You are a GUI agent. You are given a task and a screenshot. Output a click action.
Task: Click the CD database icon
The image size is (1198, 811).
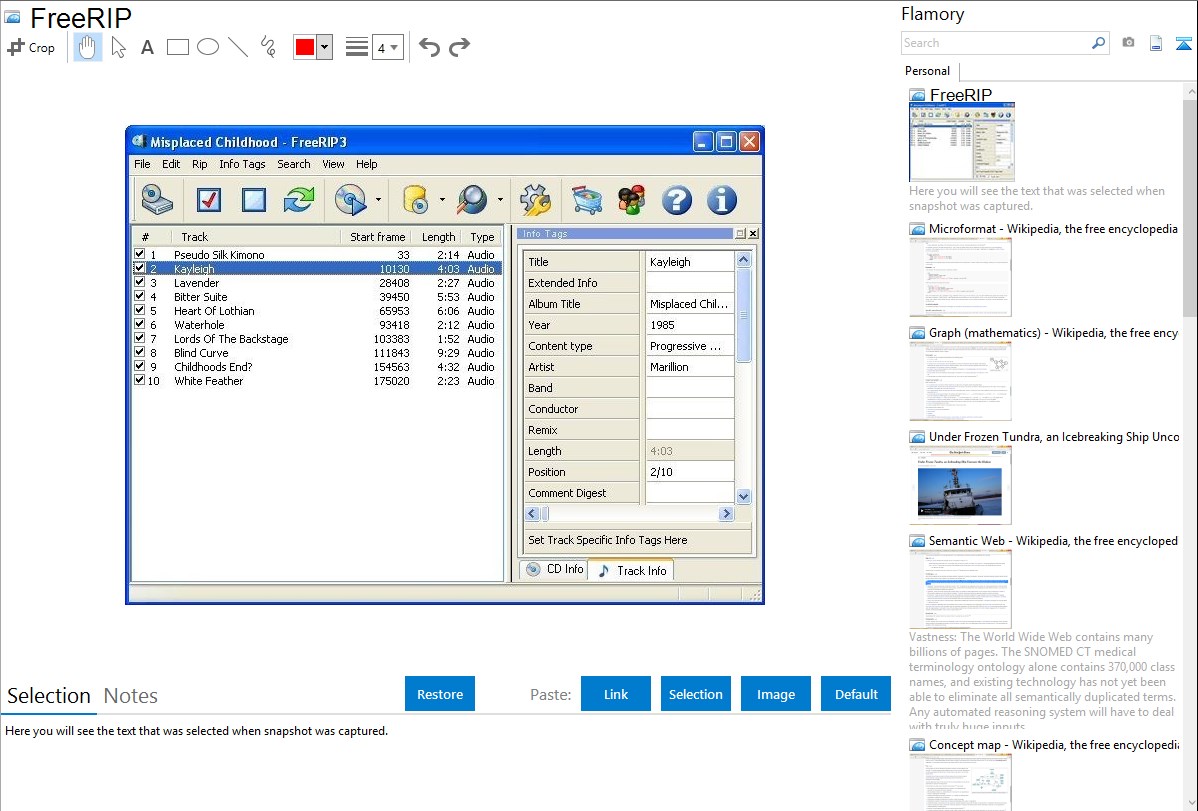click(x=416, y=200)
